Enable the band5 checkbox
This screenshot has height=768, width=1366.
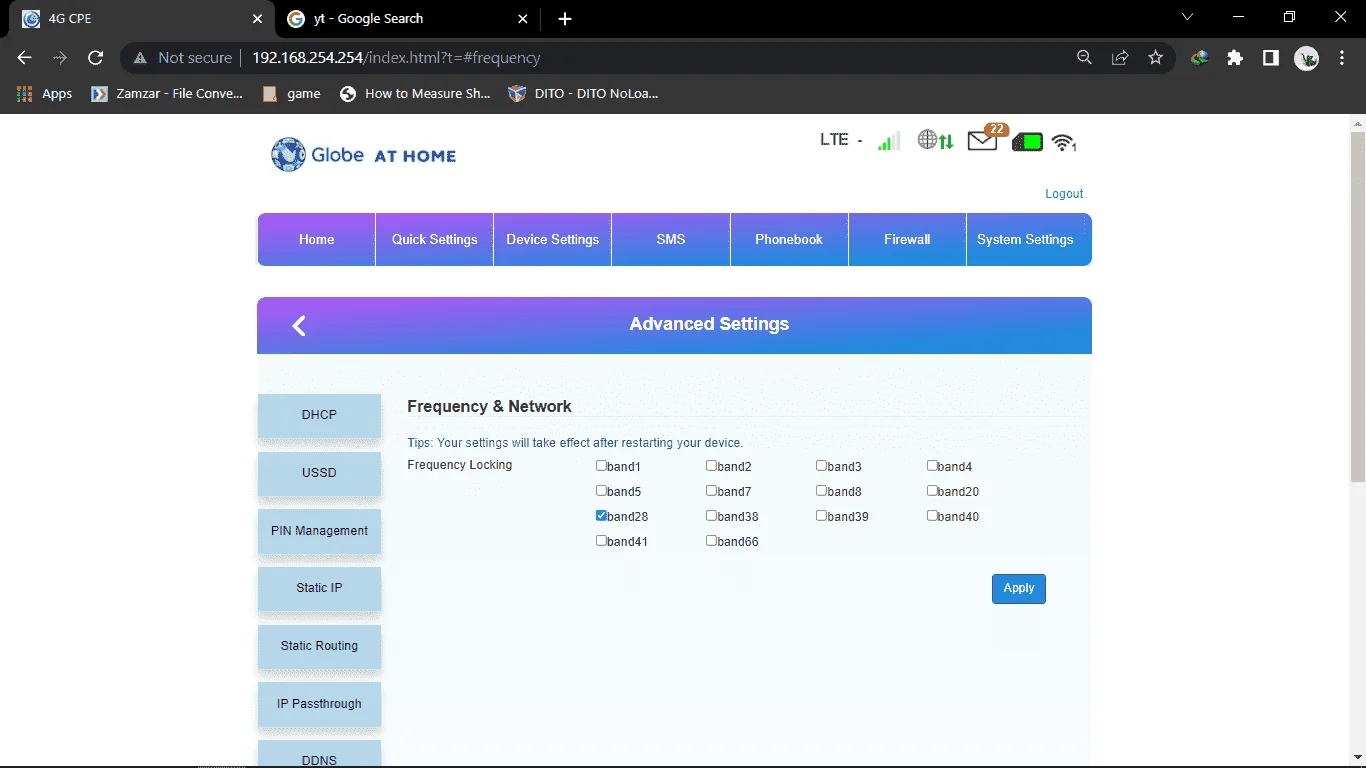[x=601, y=490]
